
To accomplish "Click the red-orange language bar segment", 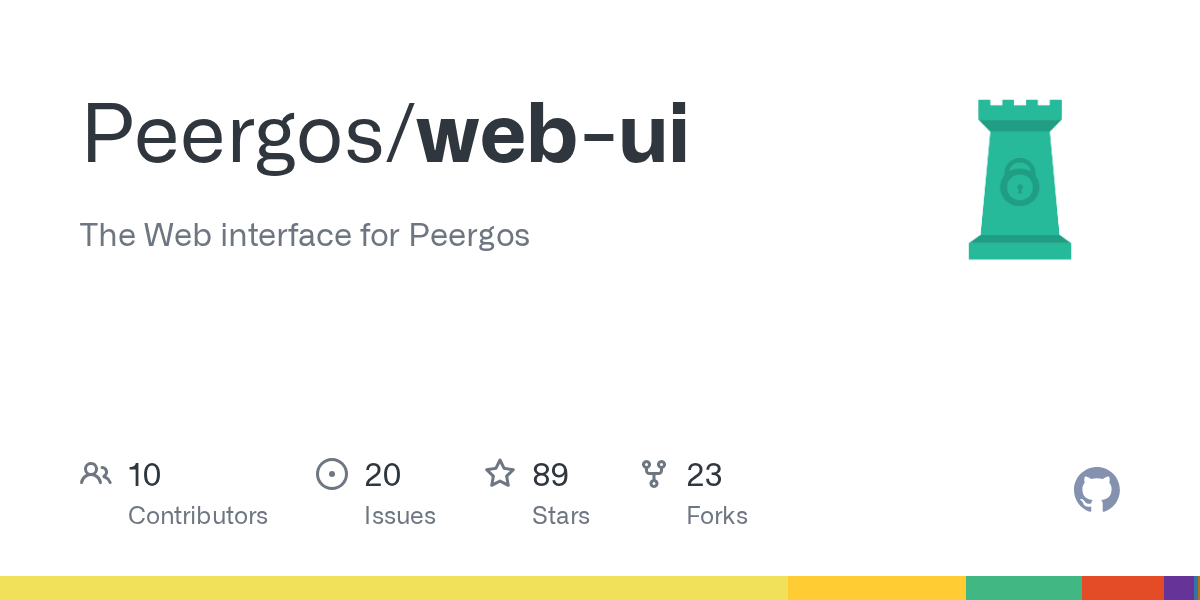I will pyautogui.click(x=1122, y=588).
